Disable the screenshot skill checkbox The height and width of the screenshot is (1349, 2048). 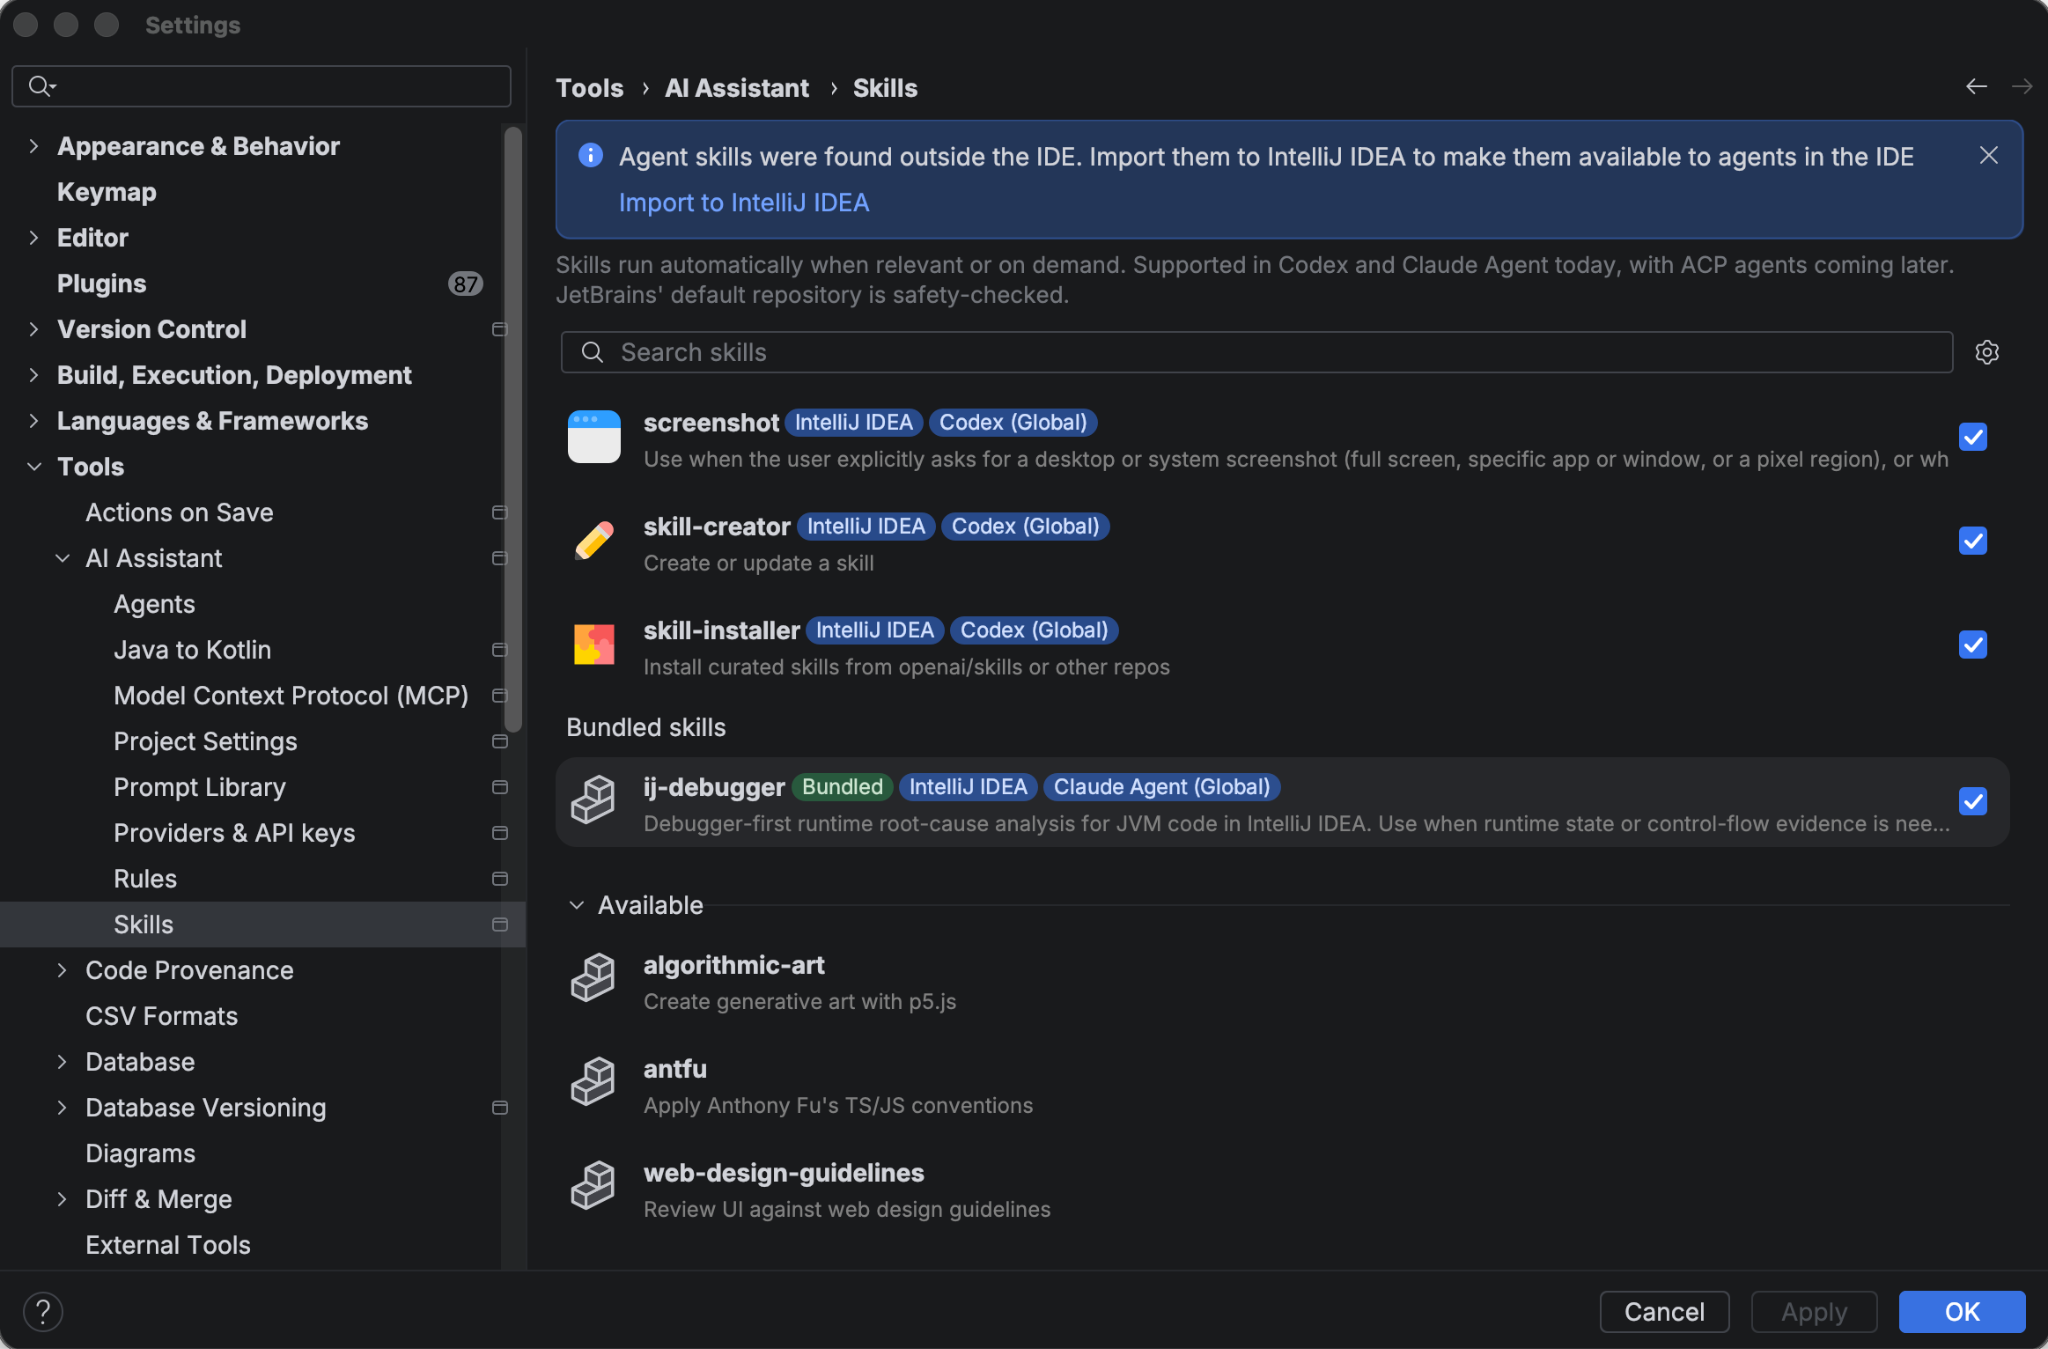(1973, 437)
